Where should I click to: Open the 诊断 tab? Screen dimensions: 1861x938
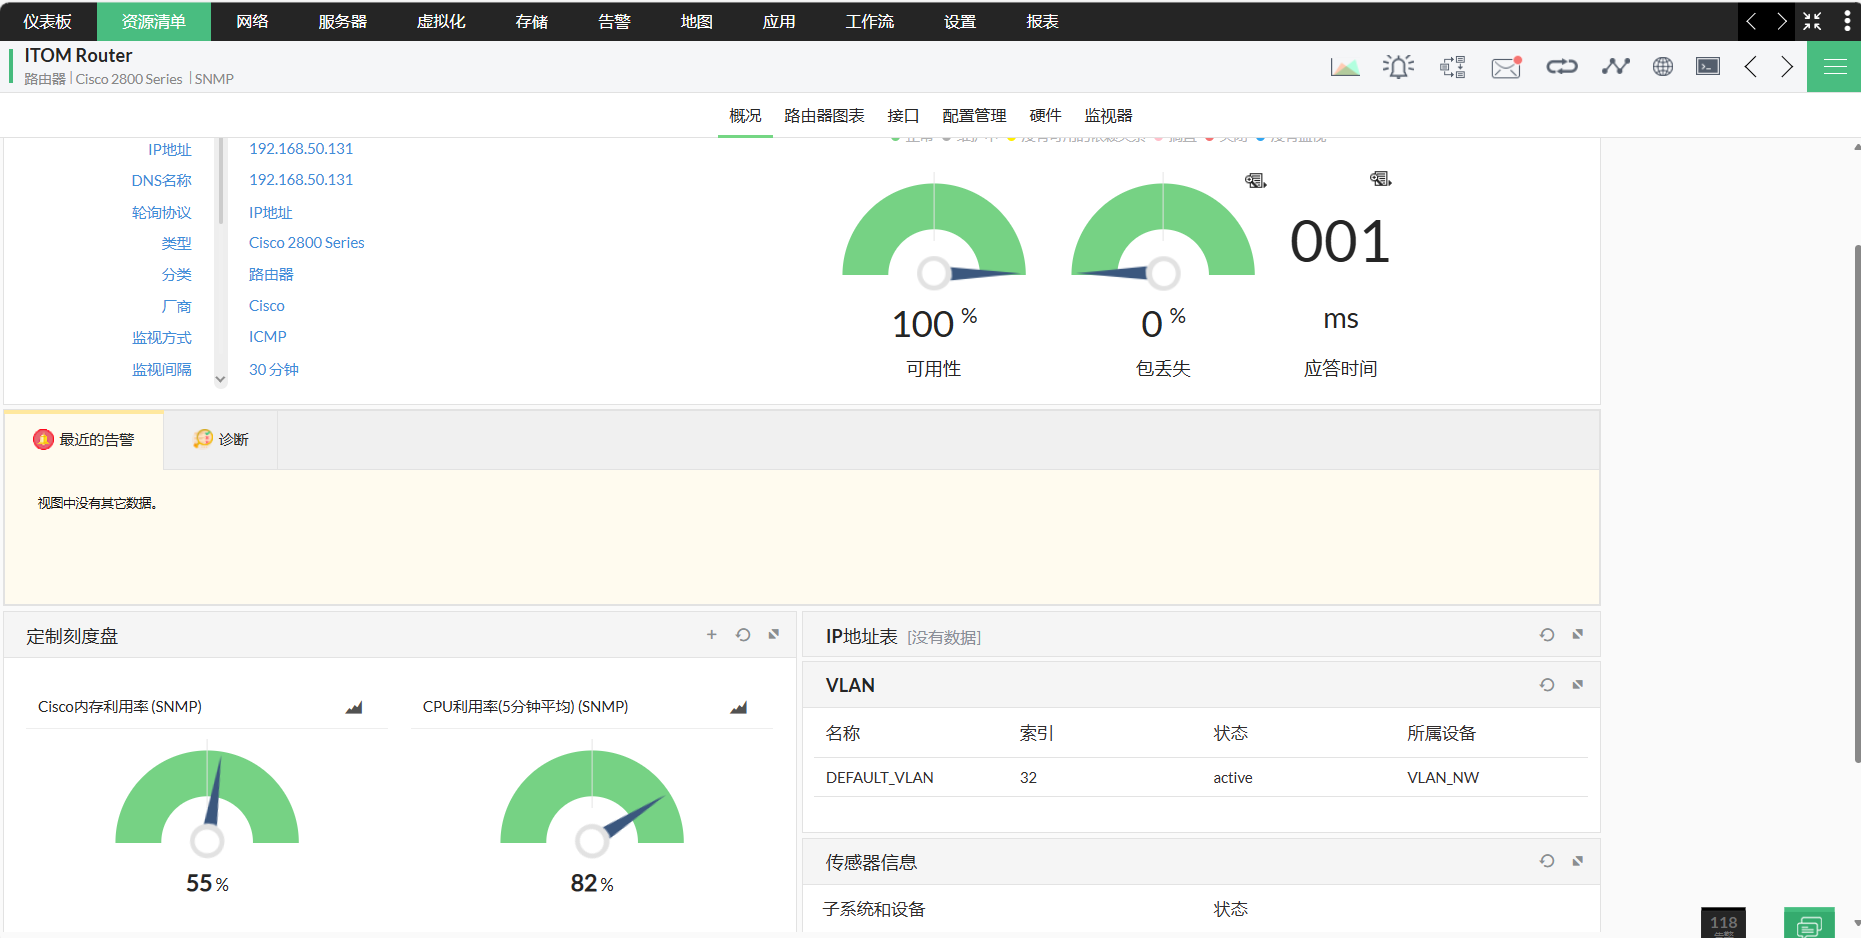pos(221,440)
